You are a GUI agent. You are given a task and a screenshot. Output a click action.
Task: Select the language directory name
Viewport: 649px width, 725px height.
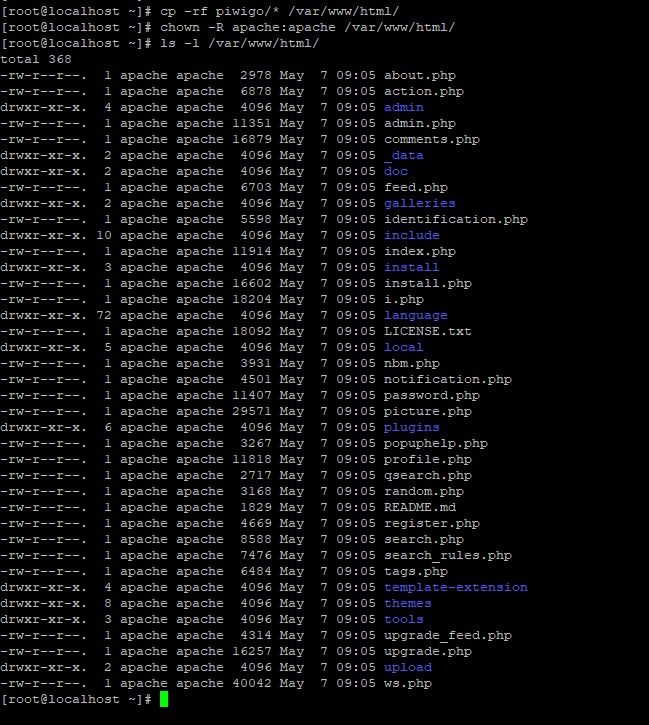tap(416, 315)
